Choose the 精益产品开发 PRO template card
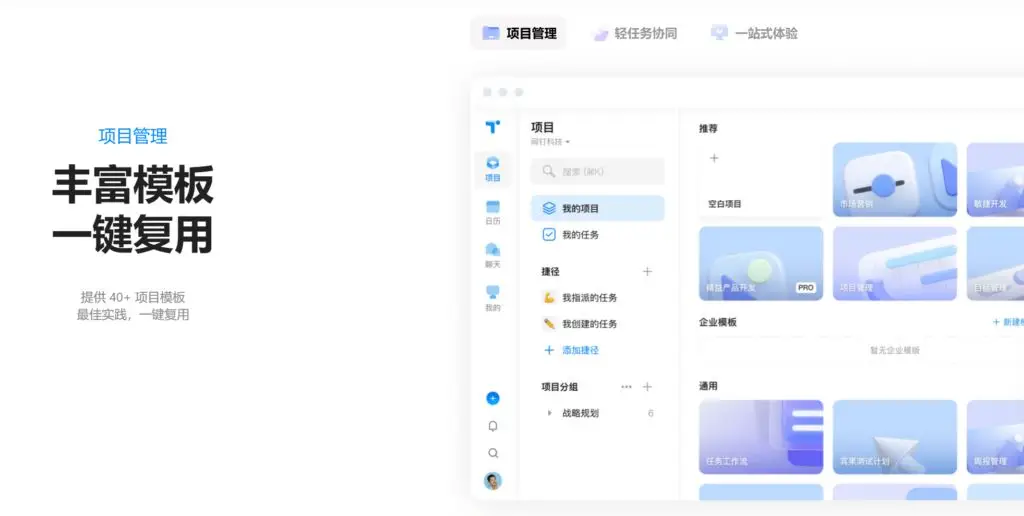Image resolution: width=1024 pixels, height=516 pixels. tap(761, 264)
